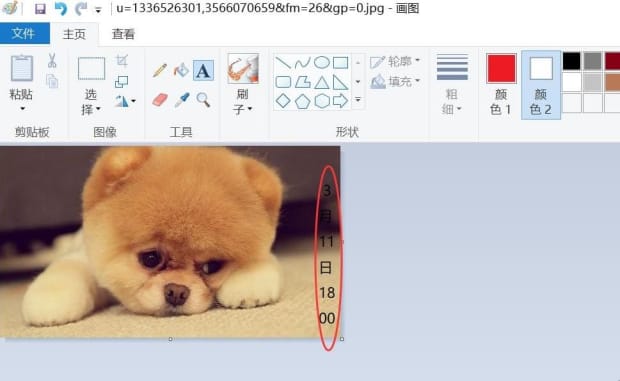
Task: Select the Right arrow shape
Action: click(x=340, y=101)
